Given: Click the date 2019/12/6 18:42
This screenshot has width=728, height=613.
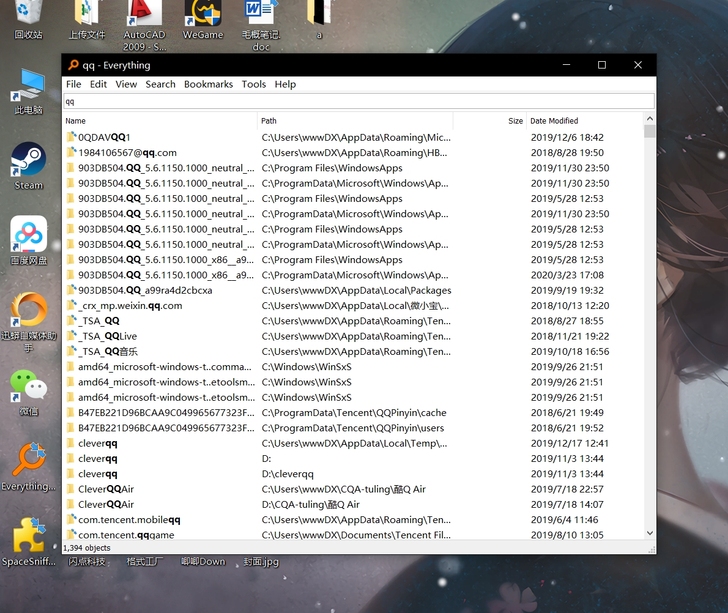Looking at the screenshot, I should pyautogui.click(x=567, y=137).
